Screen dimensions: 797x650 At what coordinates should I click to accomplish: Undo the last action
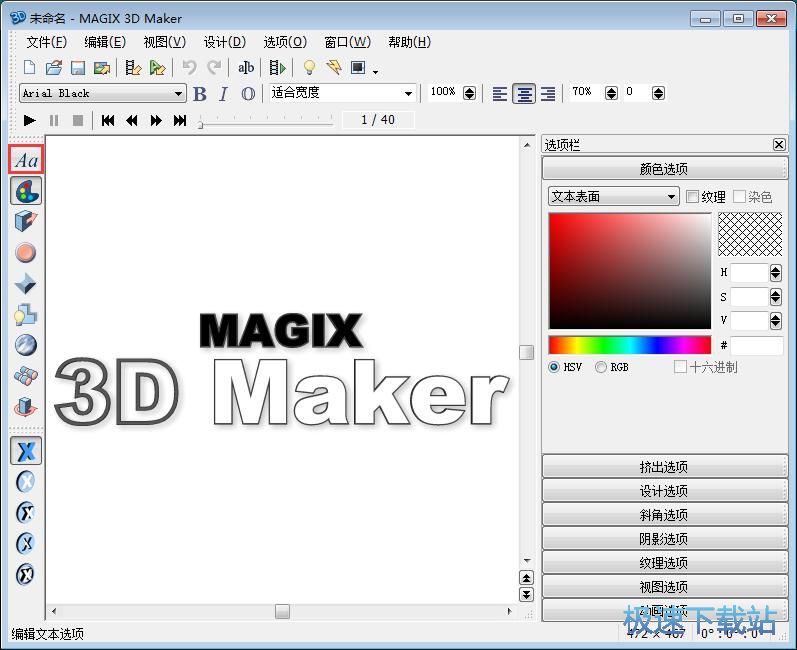click(190, 68)
